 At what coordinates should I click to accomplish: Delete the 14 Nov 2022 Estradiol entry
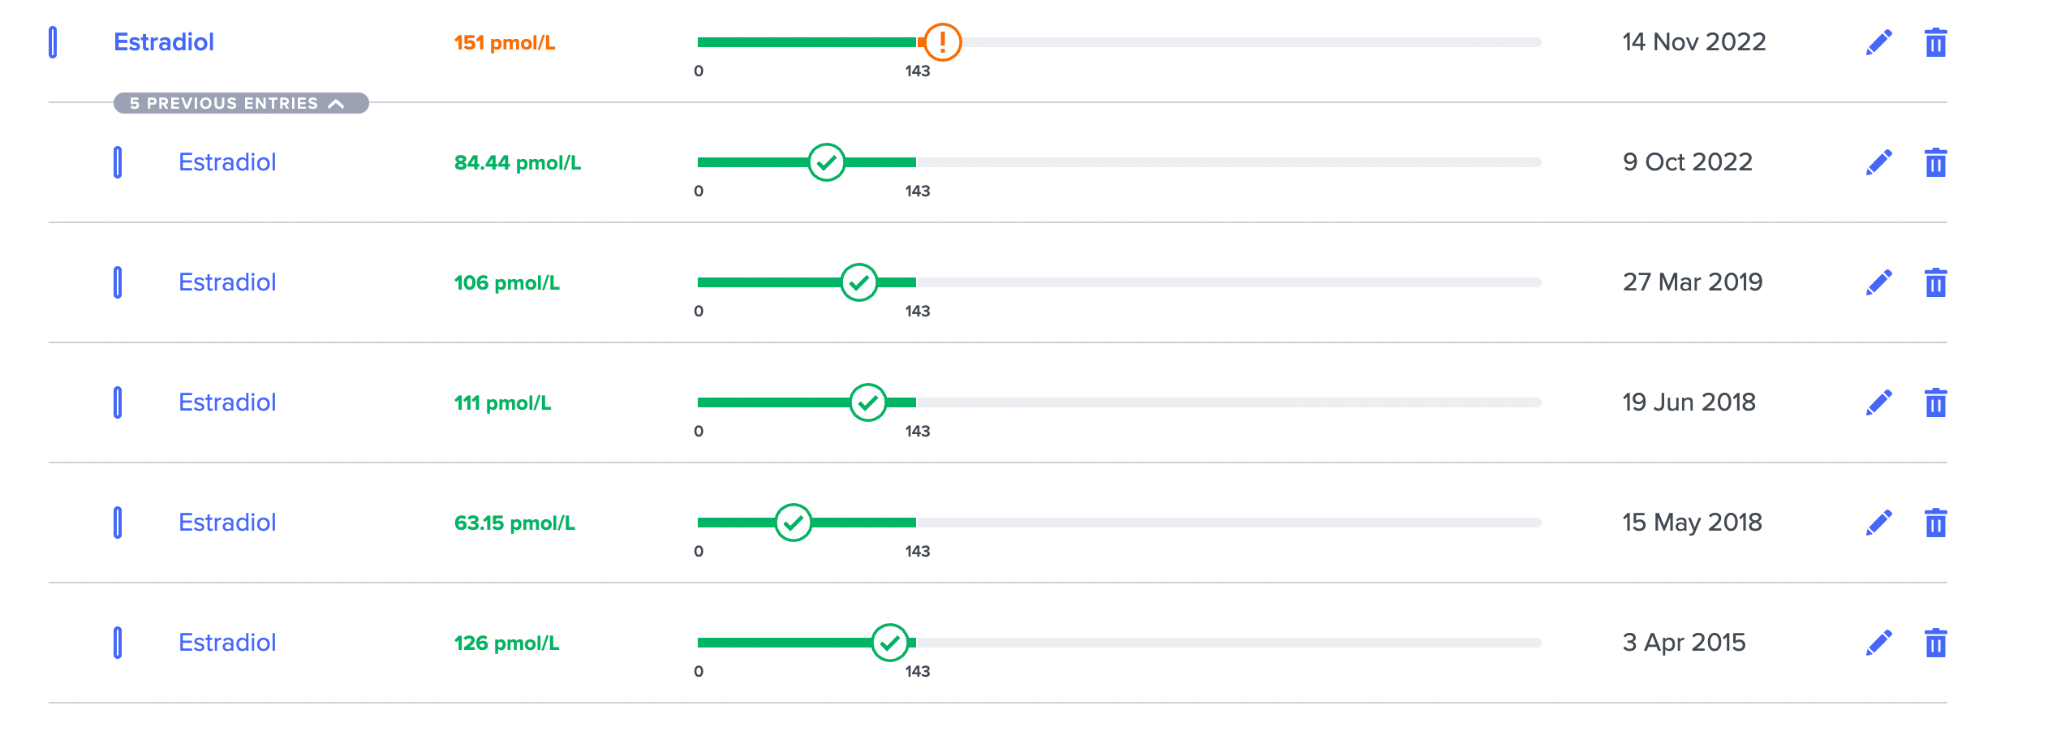coord(1936,42)
